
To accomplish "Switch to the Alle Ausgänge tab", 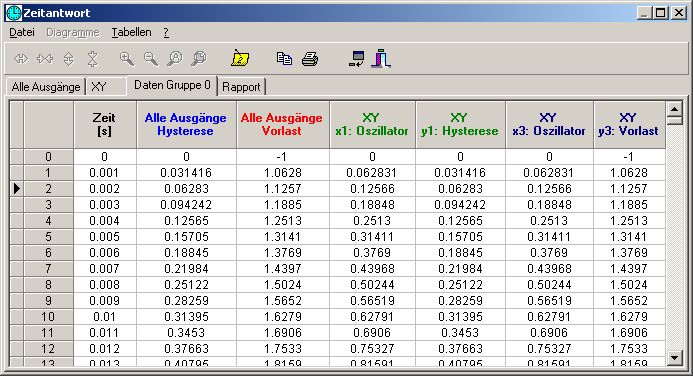I will (46, 87).
